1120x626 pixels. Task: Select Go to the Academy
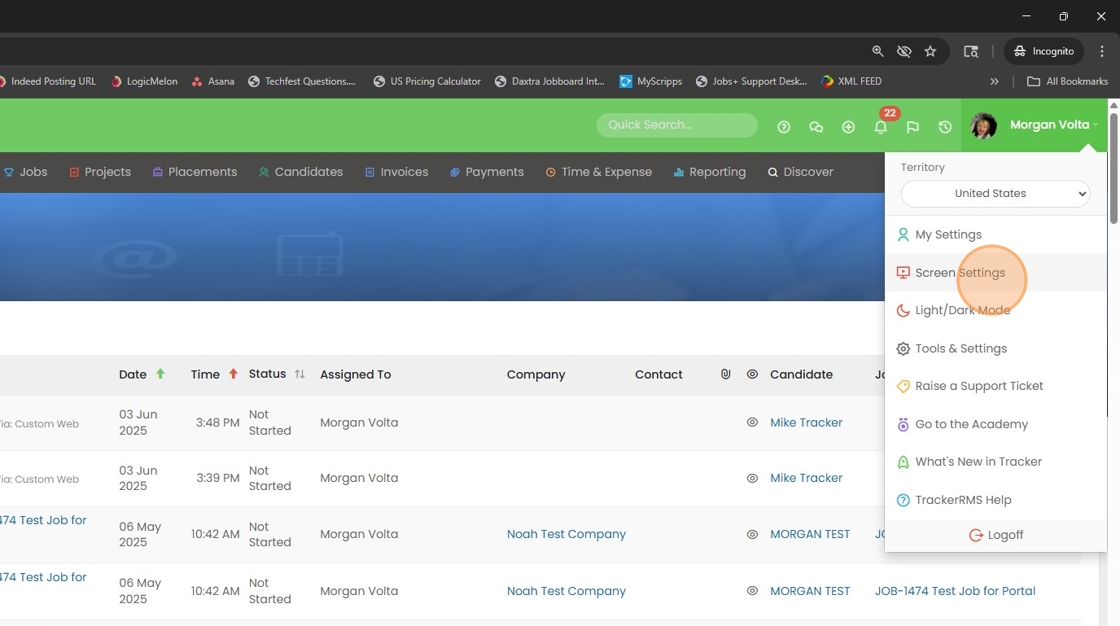click(996, 424)
